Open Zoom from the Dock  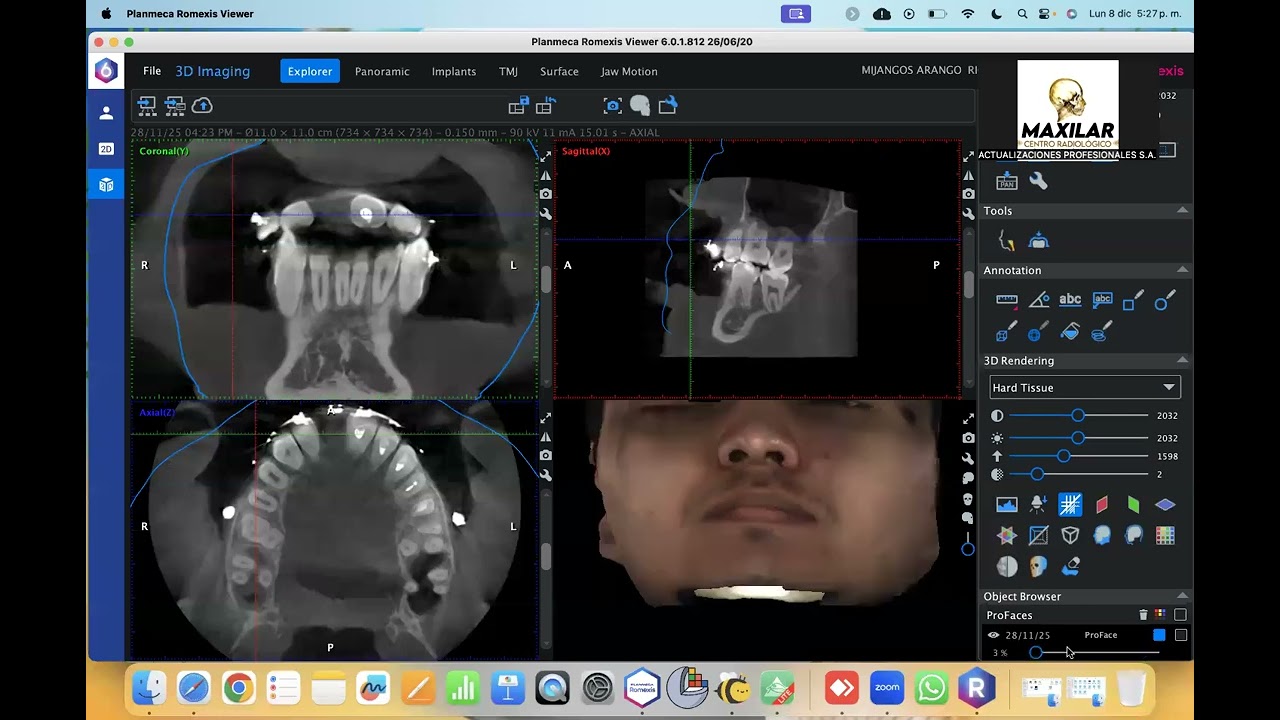(887, 688)
